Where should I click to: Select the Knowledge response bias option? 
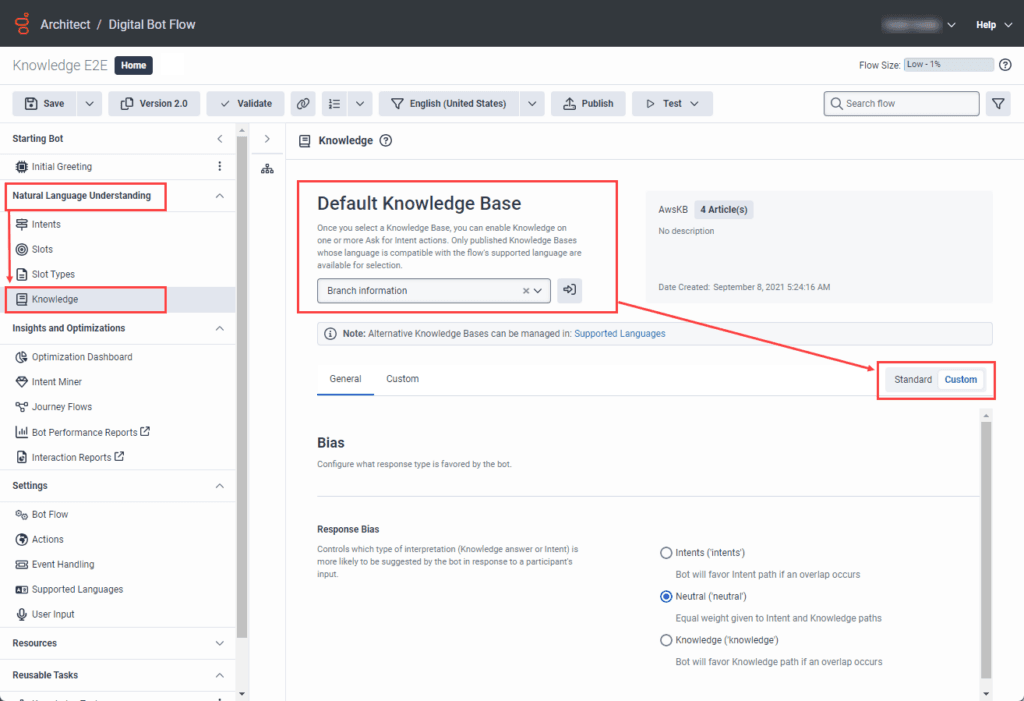tap(666, 640)
